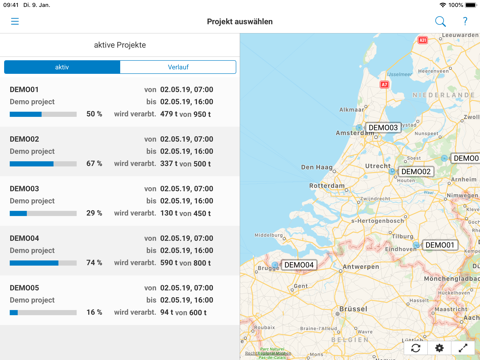Tap Rotterdam on the map
Image resolution: width=480 pixels, height=360 pixels.
(x=327, y=186)
